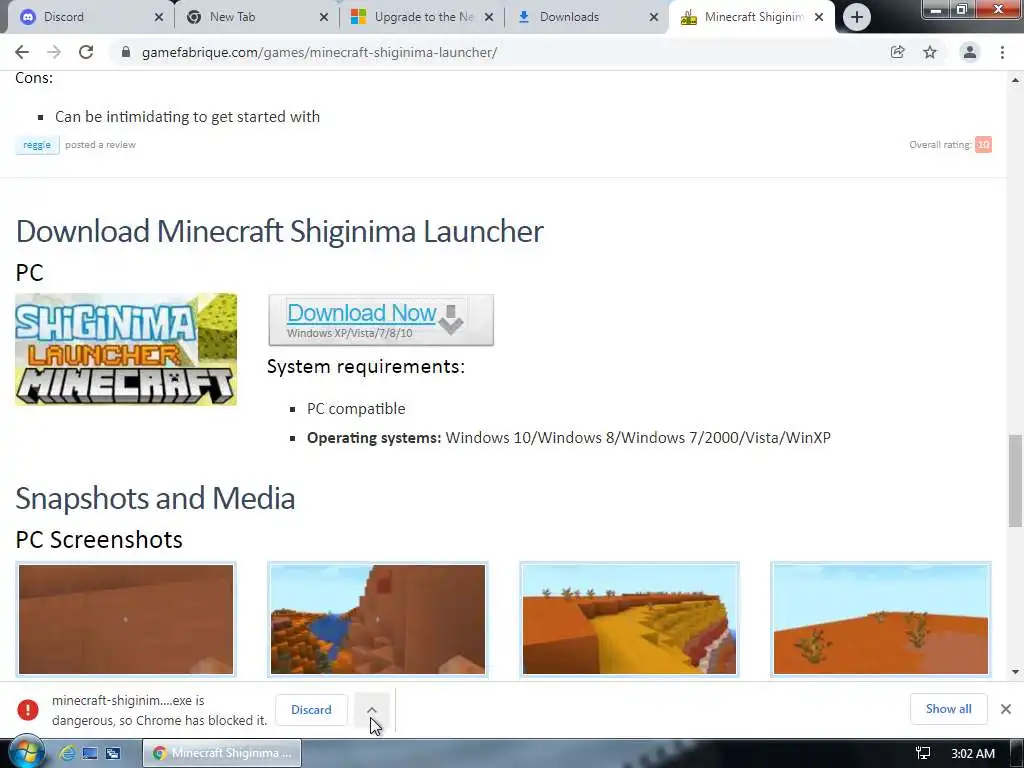The image size is (1024, 768).
Task: Expand the blocked download options chevron
Action: tap(372, 710)
